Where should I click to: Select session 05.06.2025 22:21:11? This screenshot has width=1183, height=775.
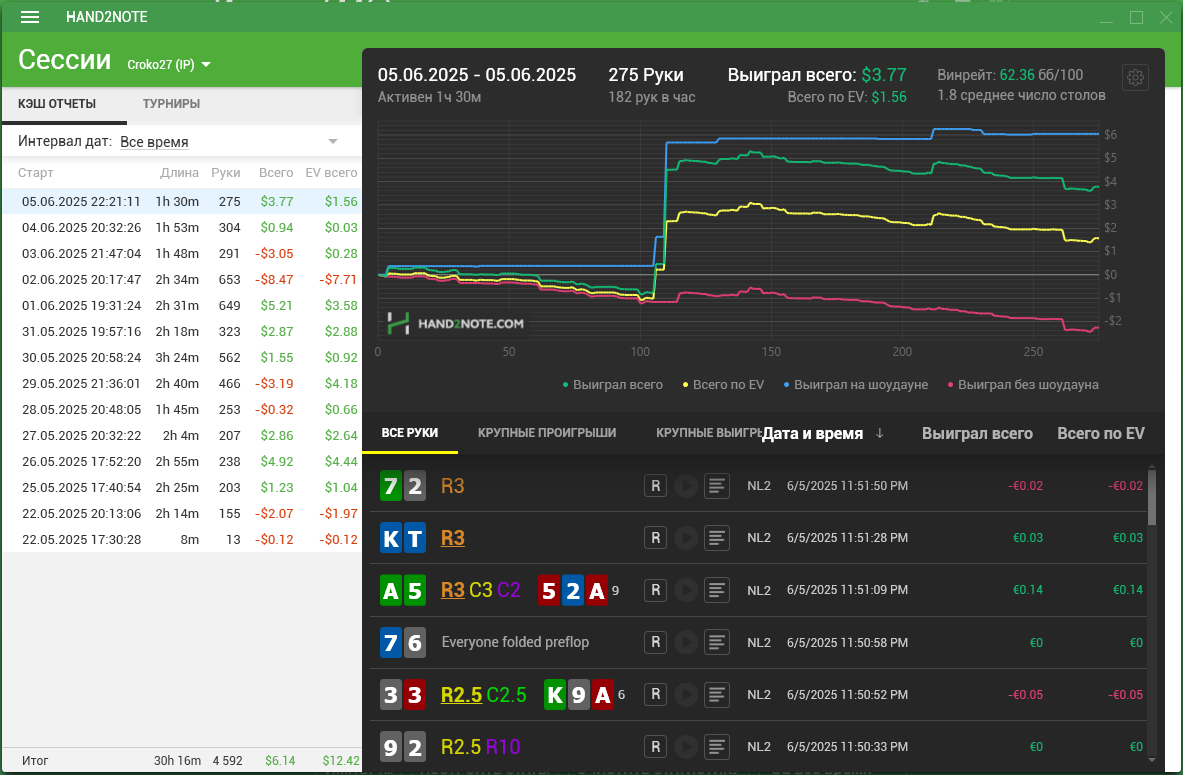pos(182,201)
